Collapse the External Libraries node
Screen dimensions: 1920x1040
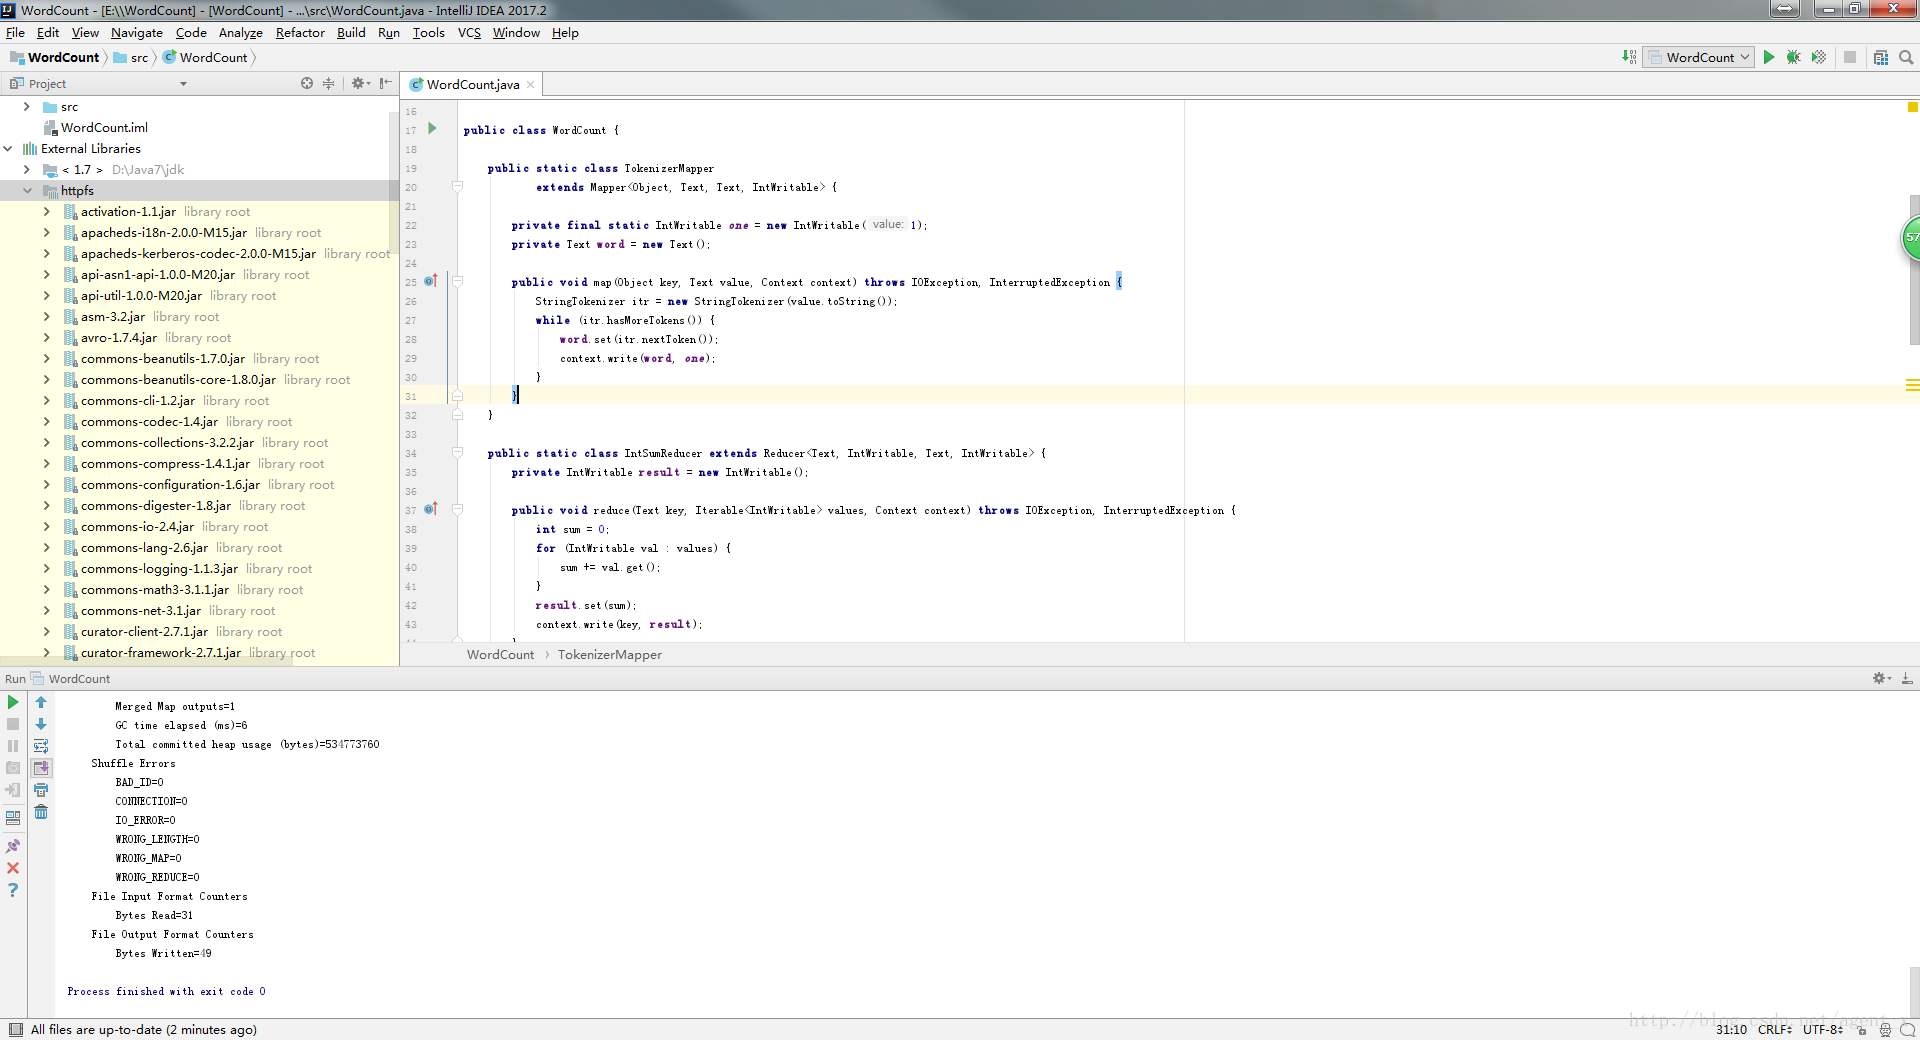click(8, 148)
